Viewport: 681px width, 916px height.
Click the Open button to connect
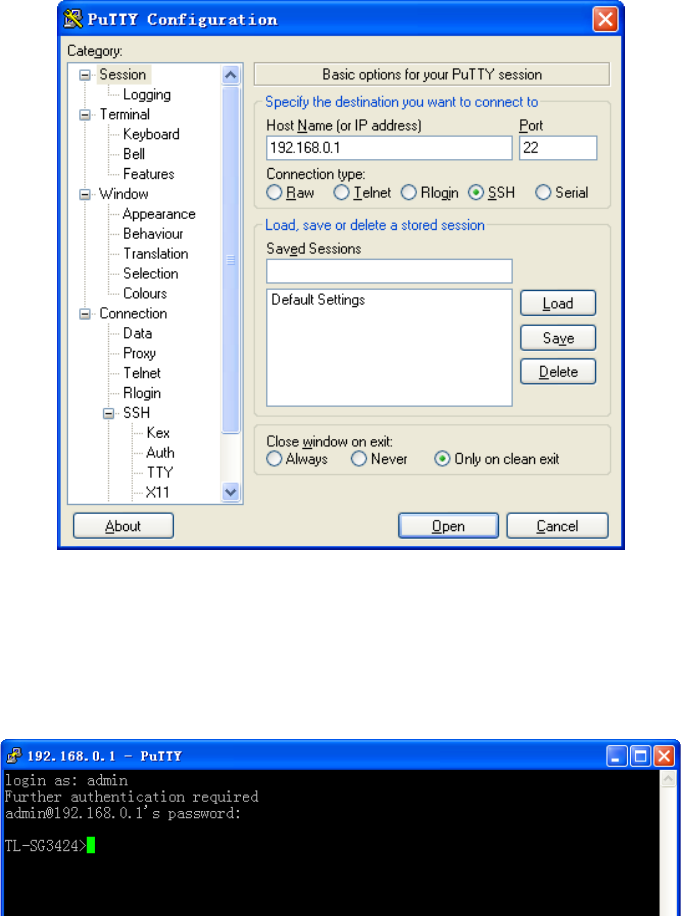coord(448,526)
